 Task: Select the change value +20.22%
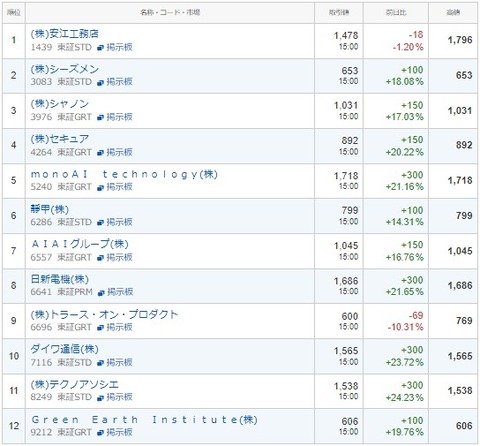coord(405,152)
